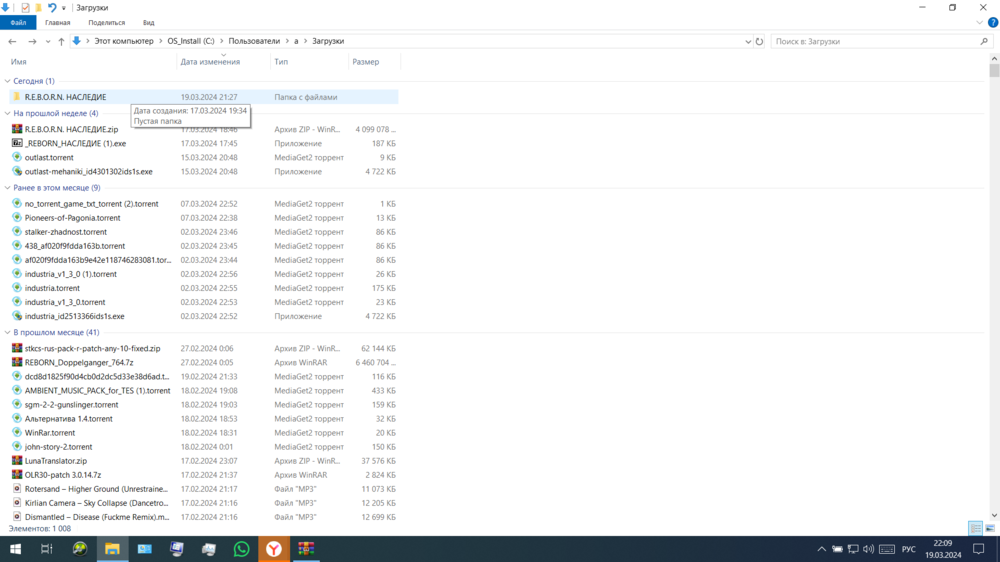This screenshot has width=1000, height=562.
Task: Click the Properties icon in quick access toolbar
Action: [25, 7]
